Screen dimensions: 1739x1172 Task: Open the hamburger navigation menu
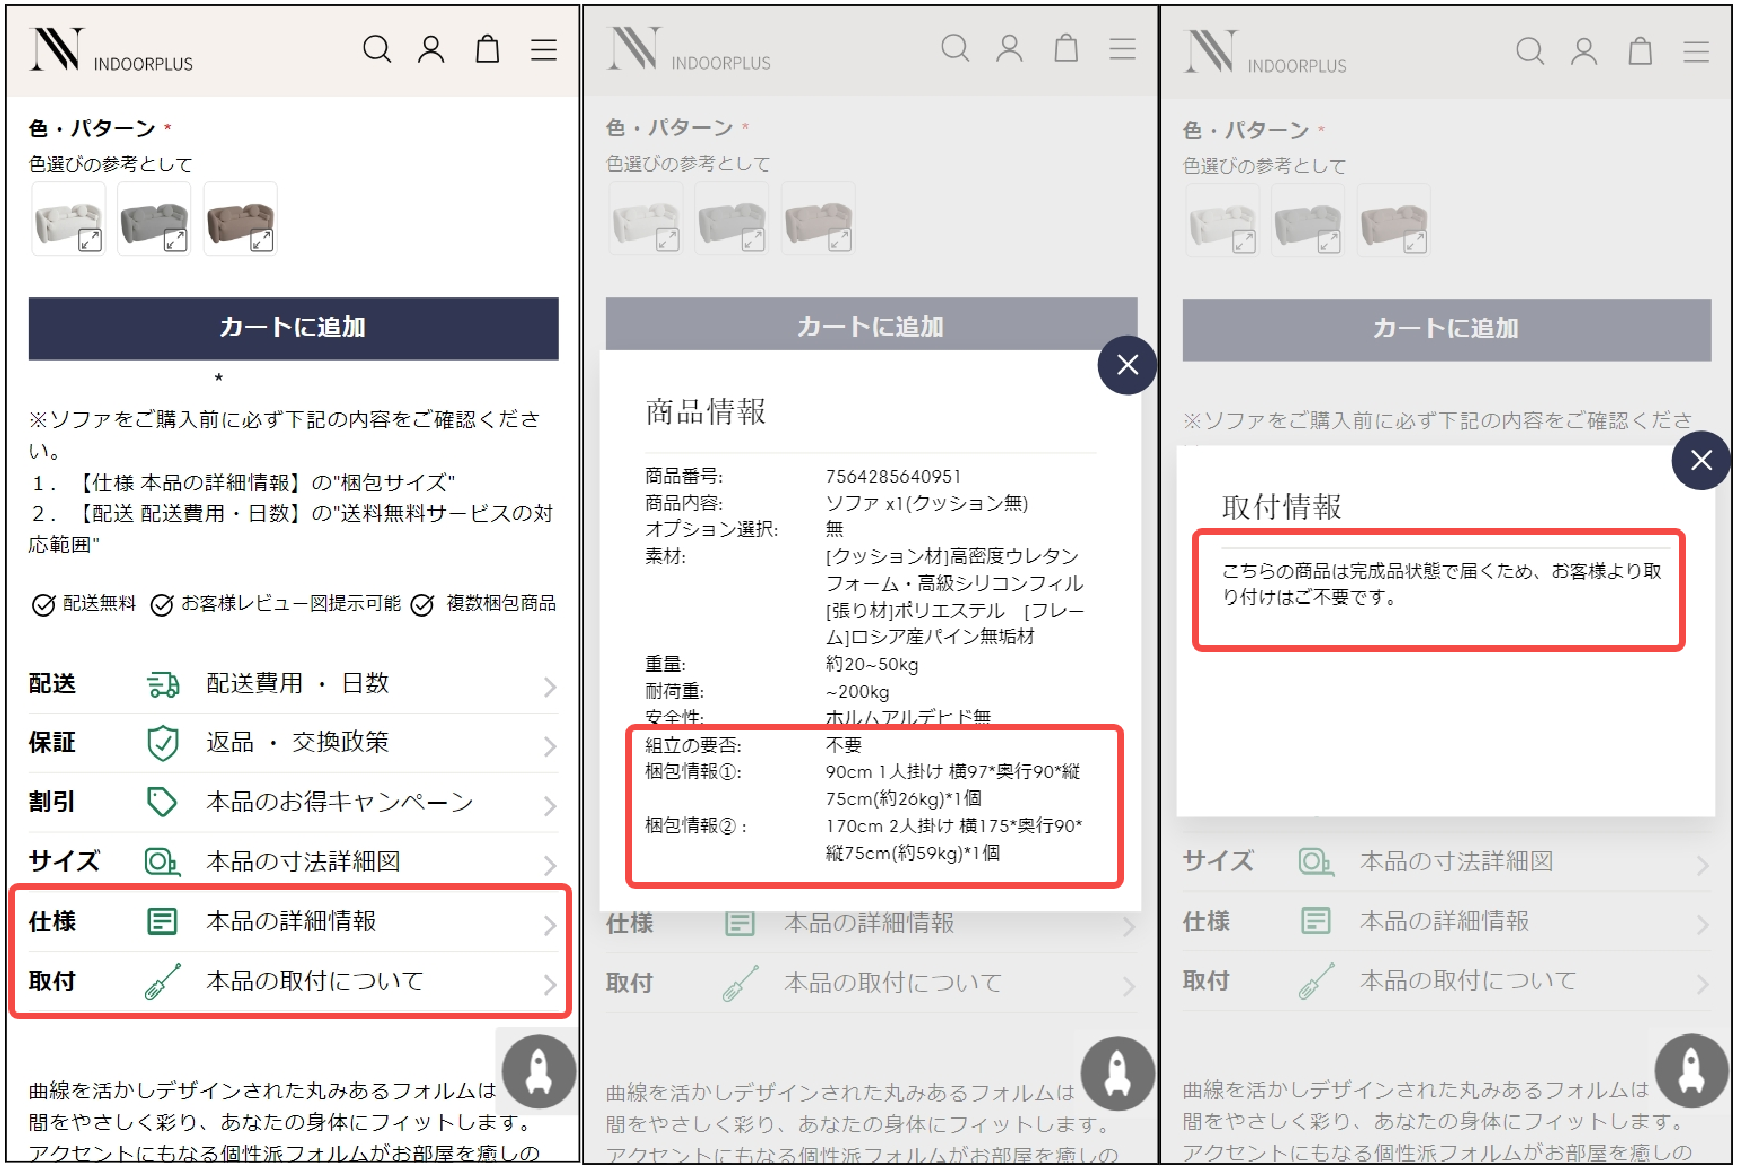[543, 48]
